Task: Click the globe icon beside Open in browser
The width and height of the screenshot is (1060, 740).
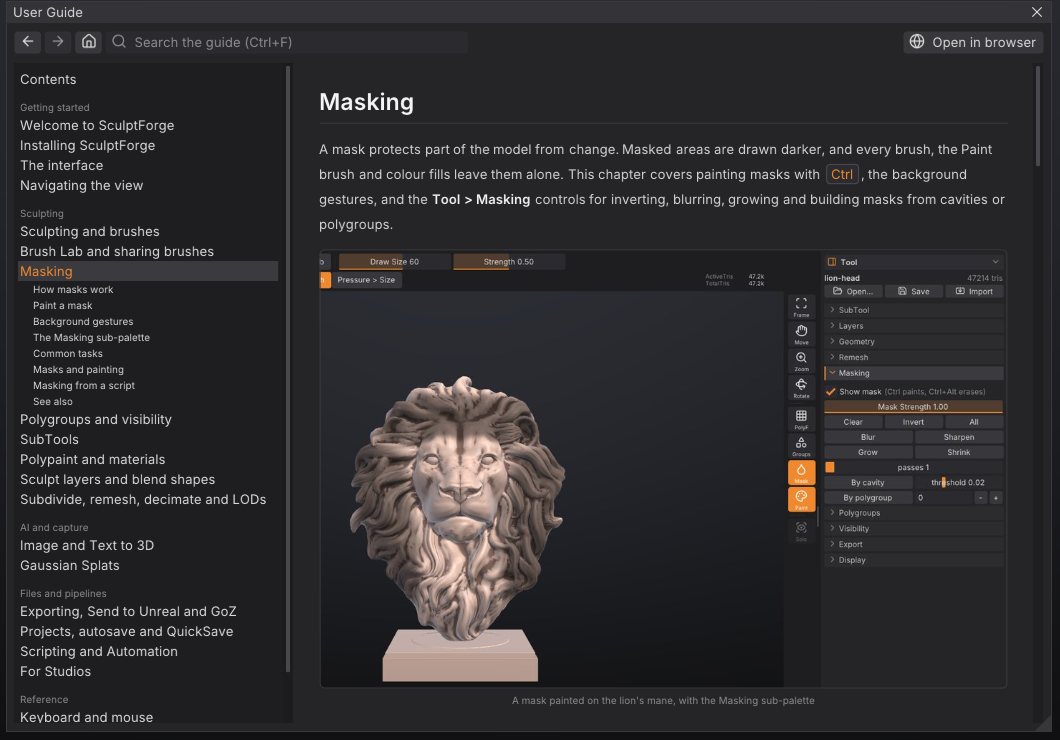Action: click(917, 42)
